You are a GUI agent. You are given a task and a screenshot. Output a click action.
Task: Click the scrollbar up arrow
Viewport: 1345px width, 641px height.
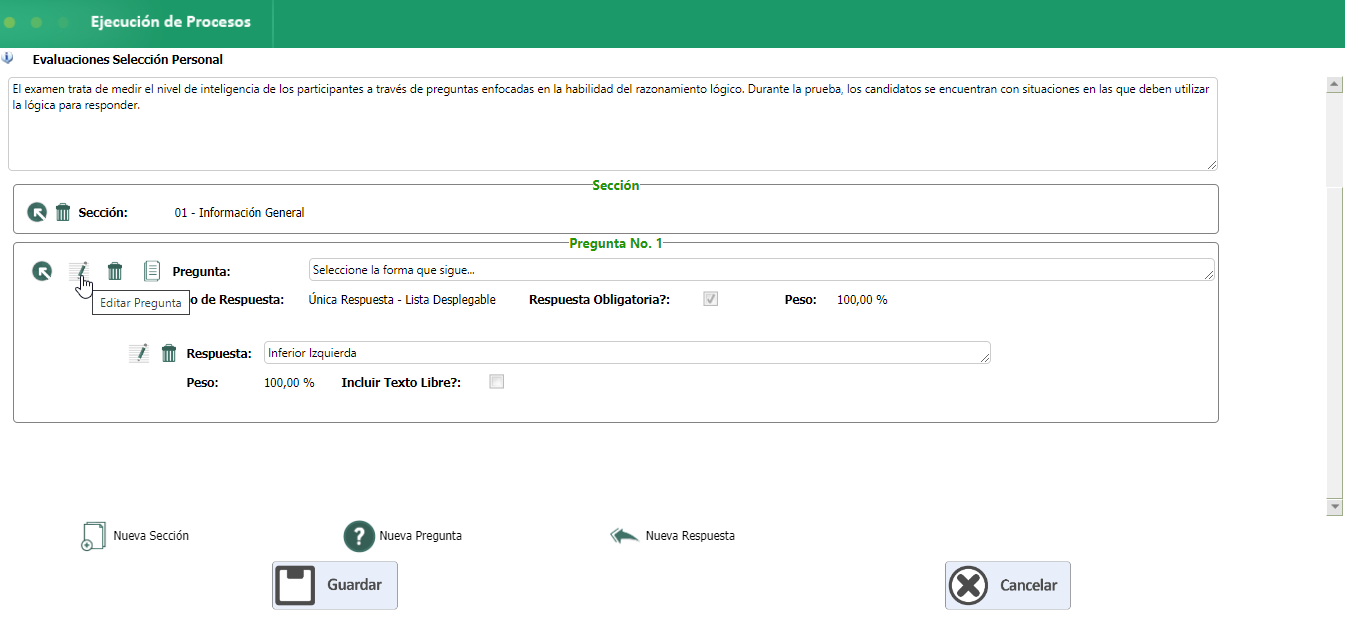coord(1334,85)
